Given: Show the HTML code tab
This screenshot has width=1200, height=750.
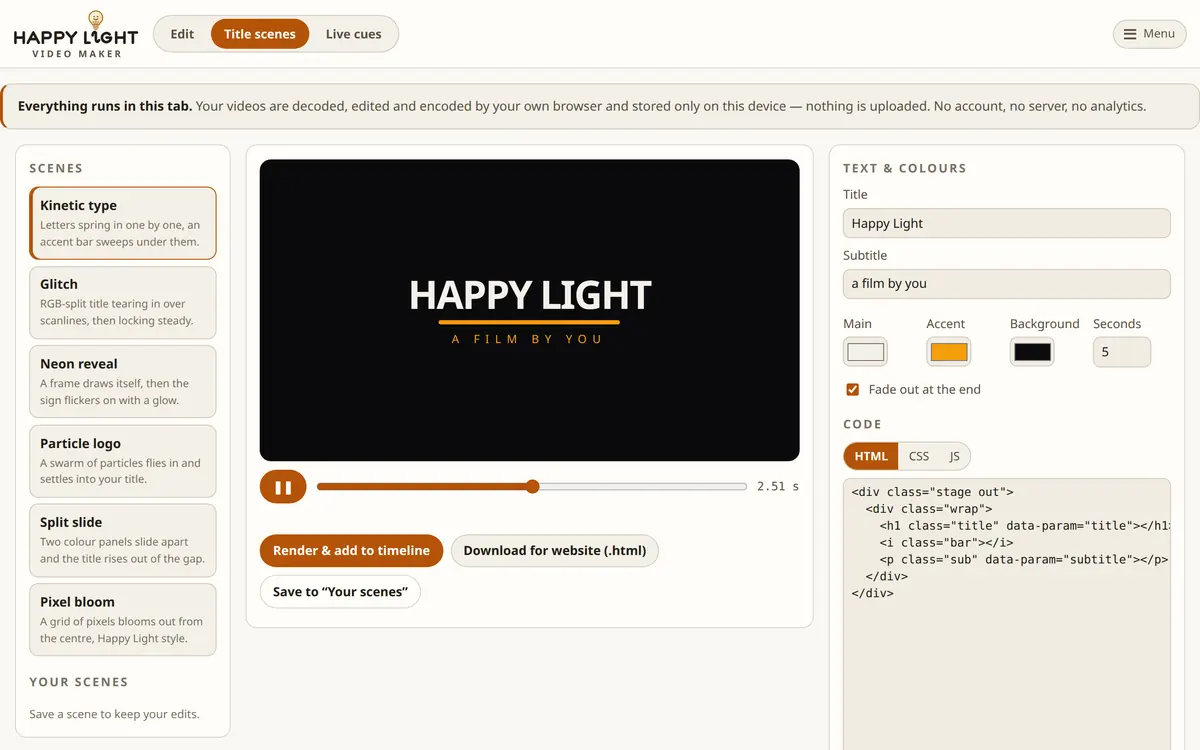Looking at the screenshot, I should (x=871, y=456).
